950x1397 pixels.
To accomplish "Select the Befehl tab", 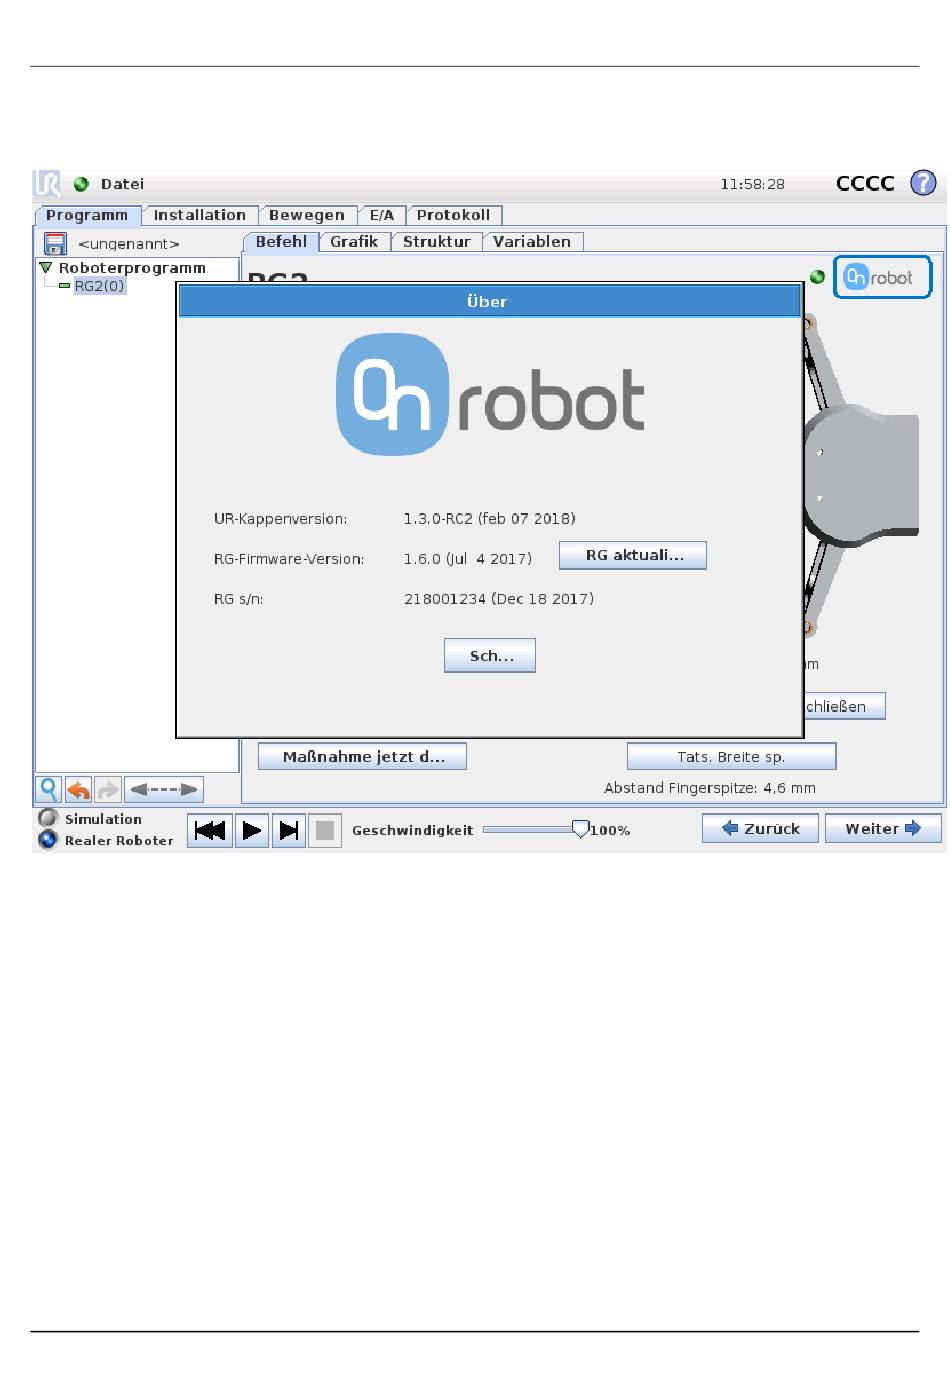I will click(281, 242).
